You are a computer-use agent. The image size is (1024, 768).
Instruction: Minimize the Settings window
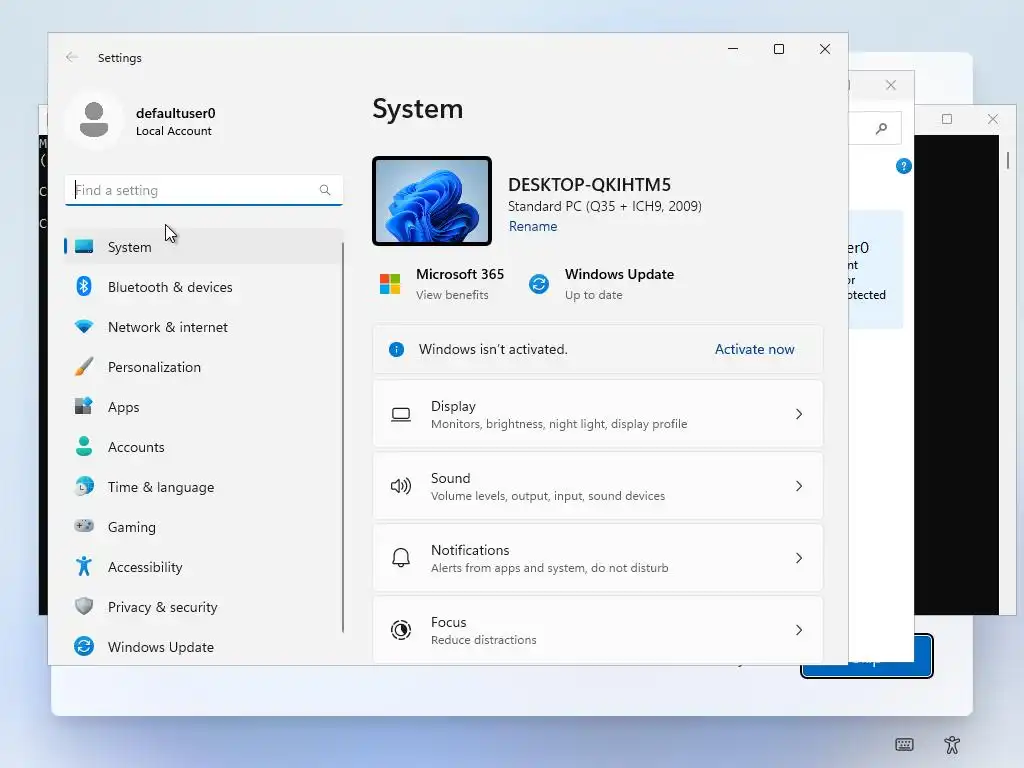tap(733, 49)
